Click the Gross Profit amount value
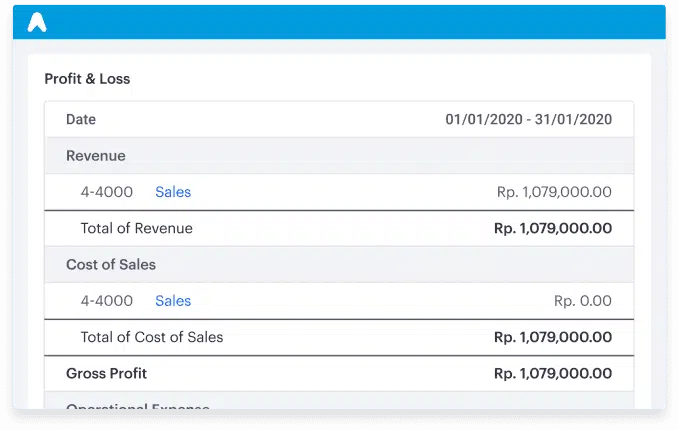The image size is (679, 430). [x=553, y=373]
